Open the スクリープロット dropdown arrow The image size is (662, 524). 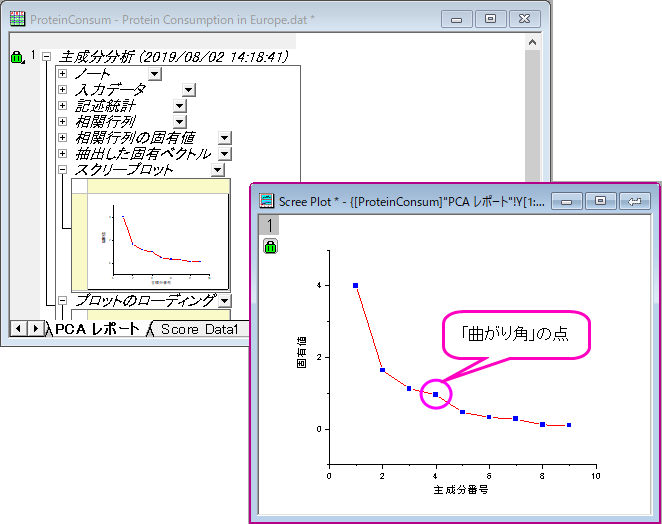click(217, 170)
